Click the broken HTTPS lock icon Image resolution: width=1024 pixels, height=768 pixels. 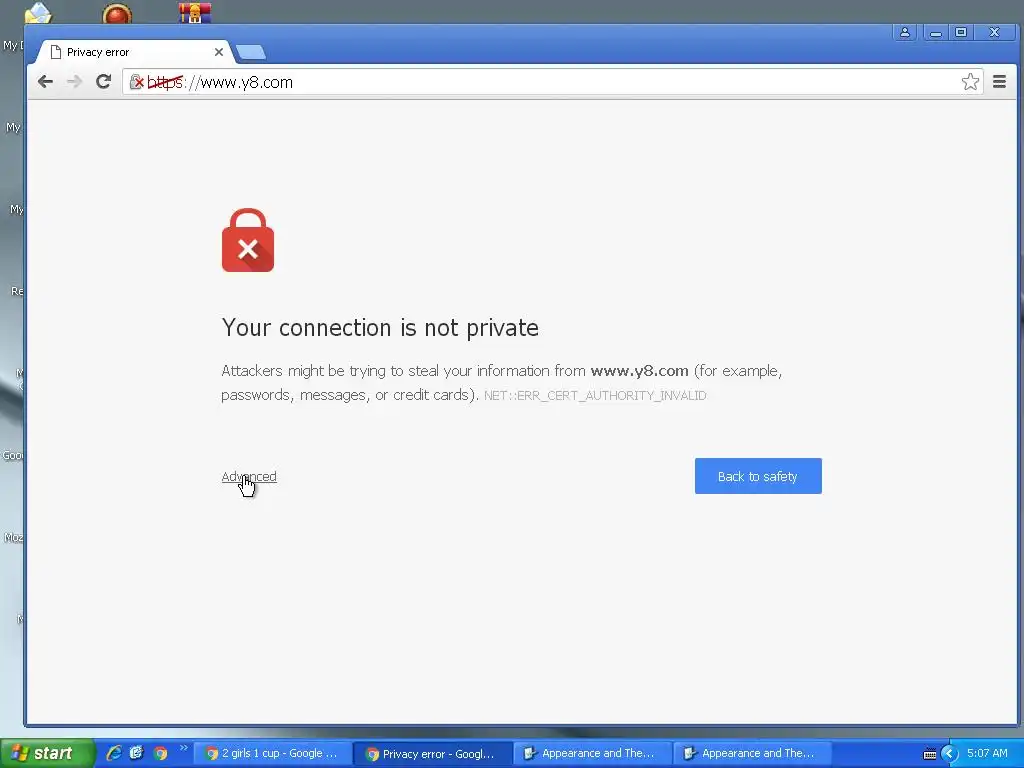[136, 82]
